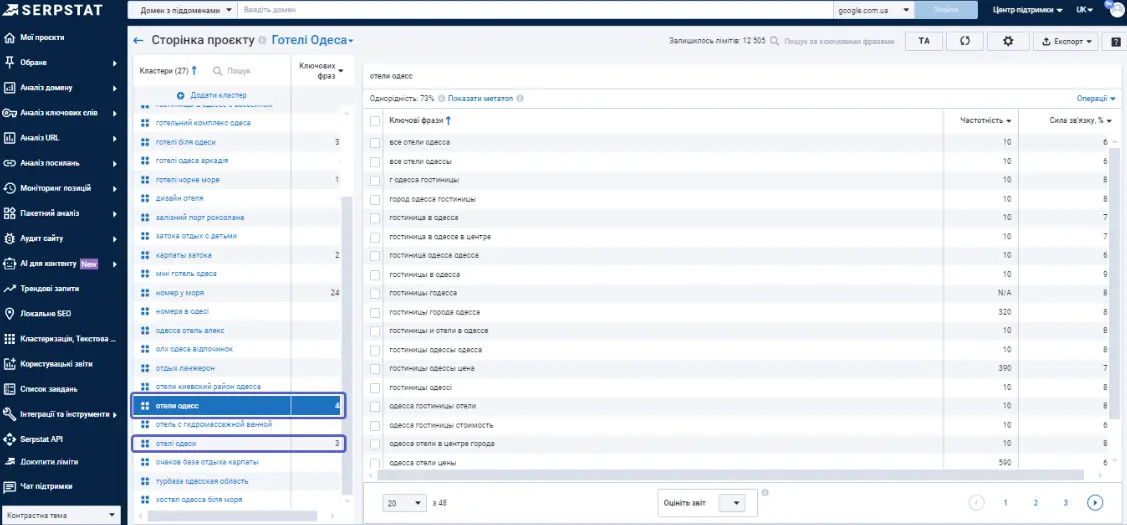
Task: Open Операції dropdown
Action: tap(1096, 99)
